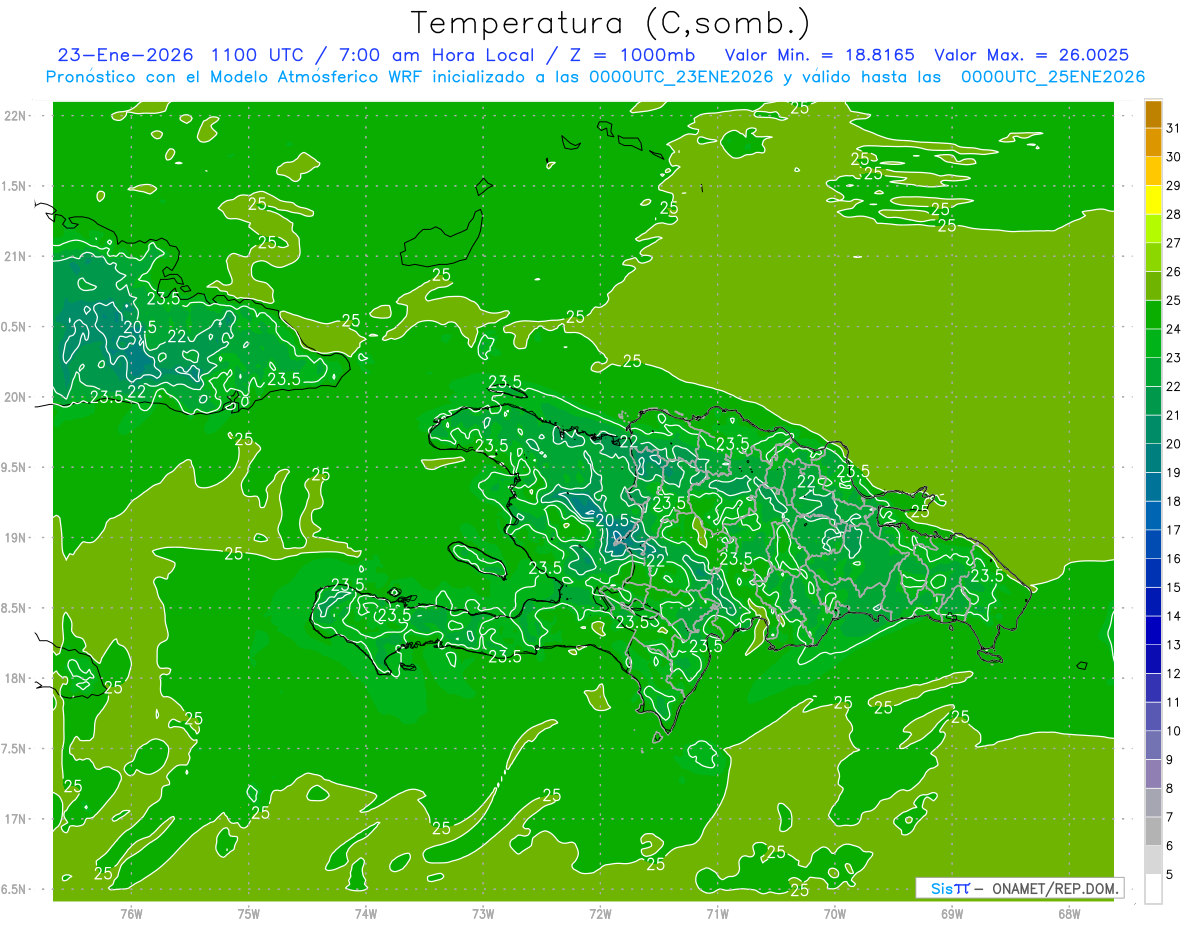Viewport: 1200px width, 927px height.
Task: Click the color scale value "9"
Action: tap(1171, 760)
